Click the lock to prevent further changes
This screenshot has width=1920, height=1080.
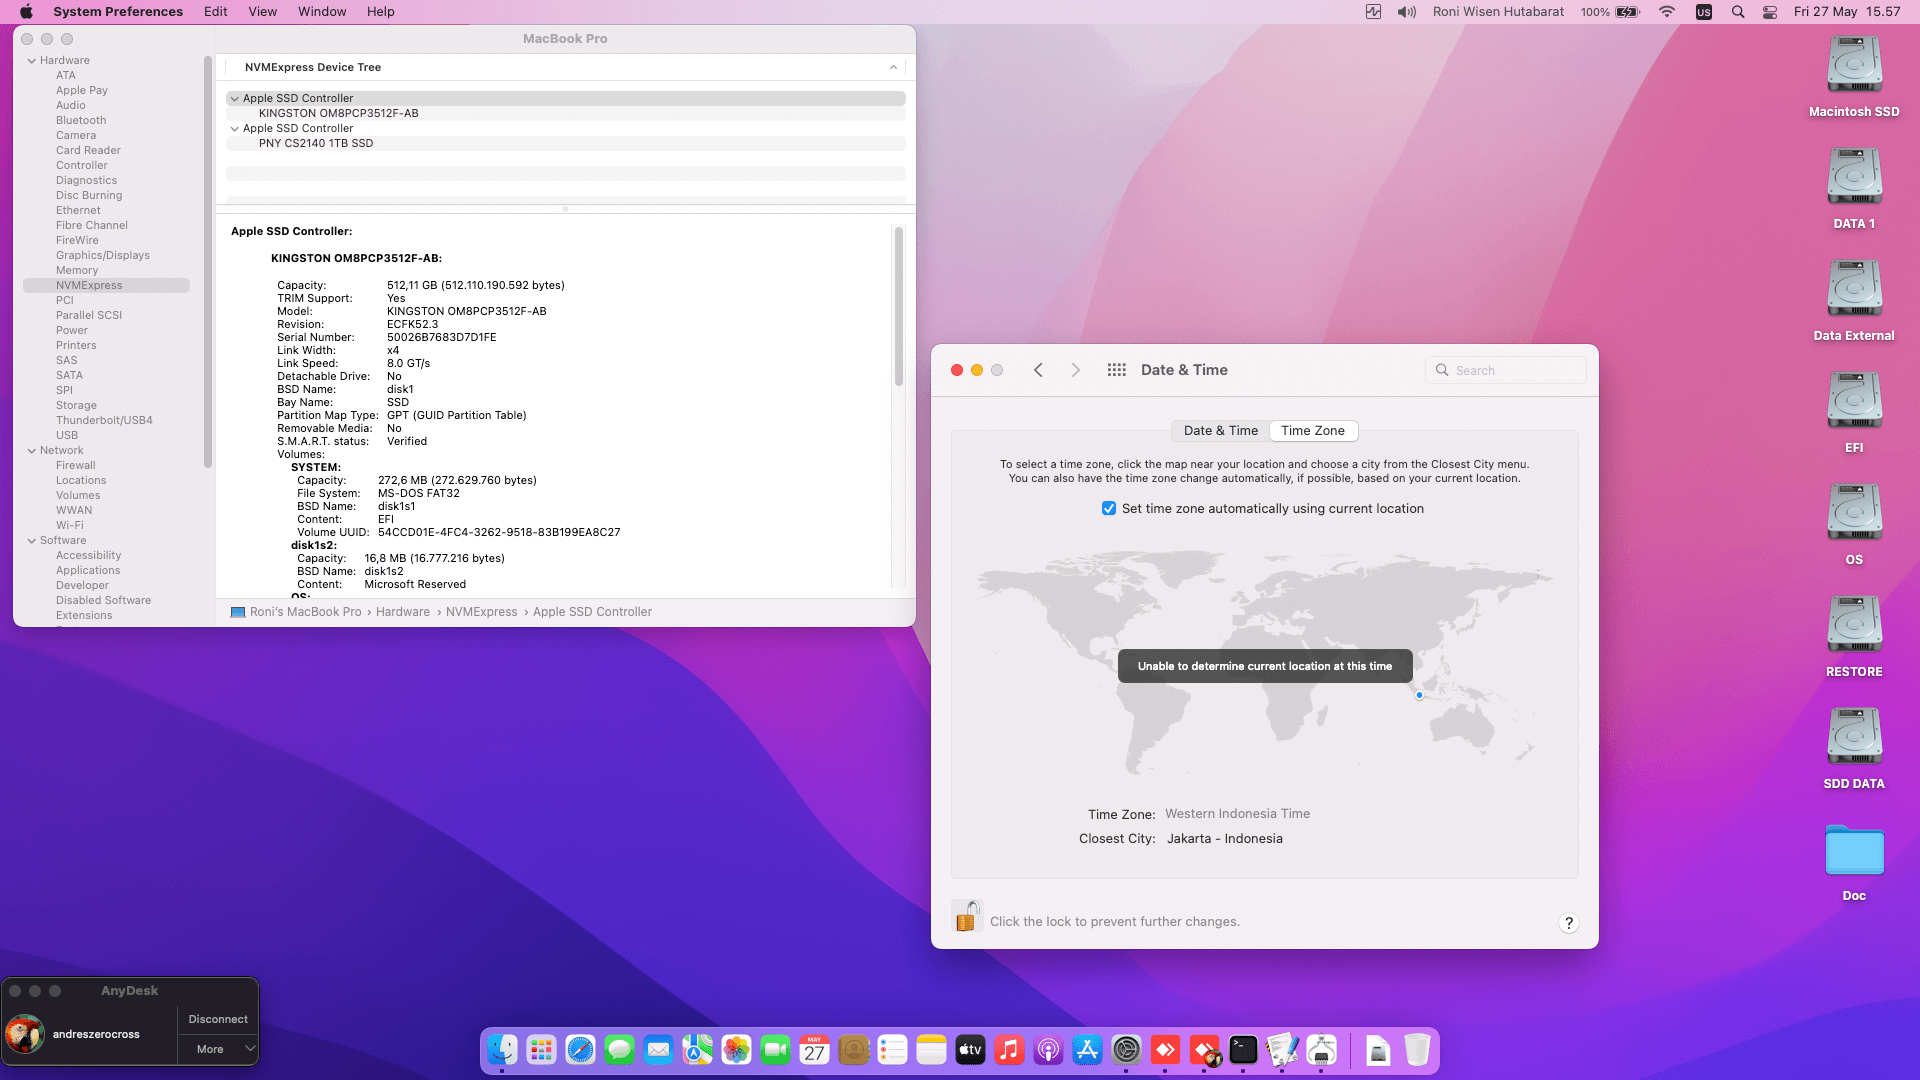[967, 916]
